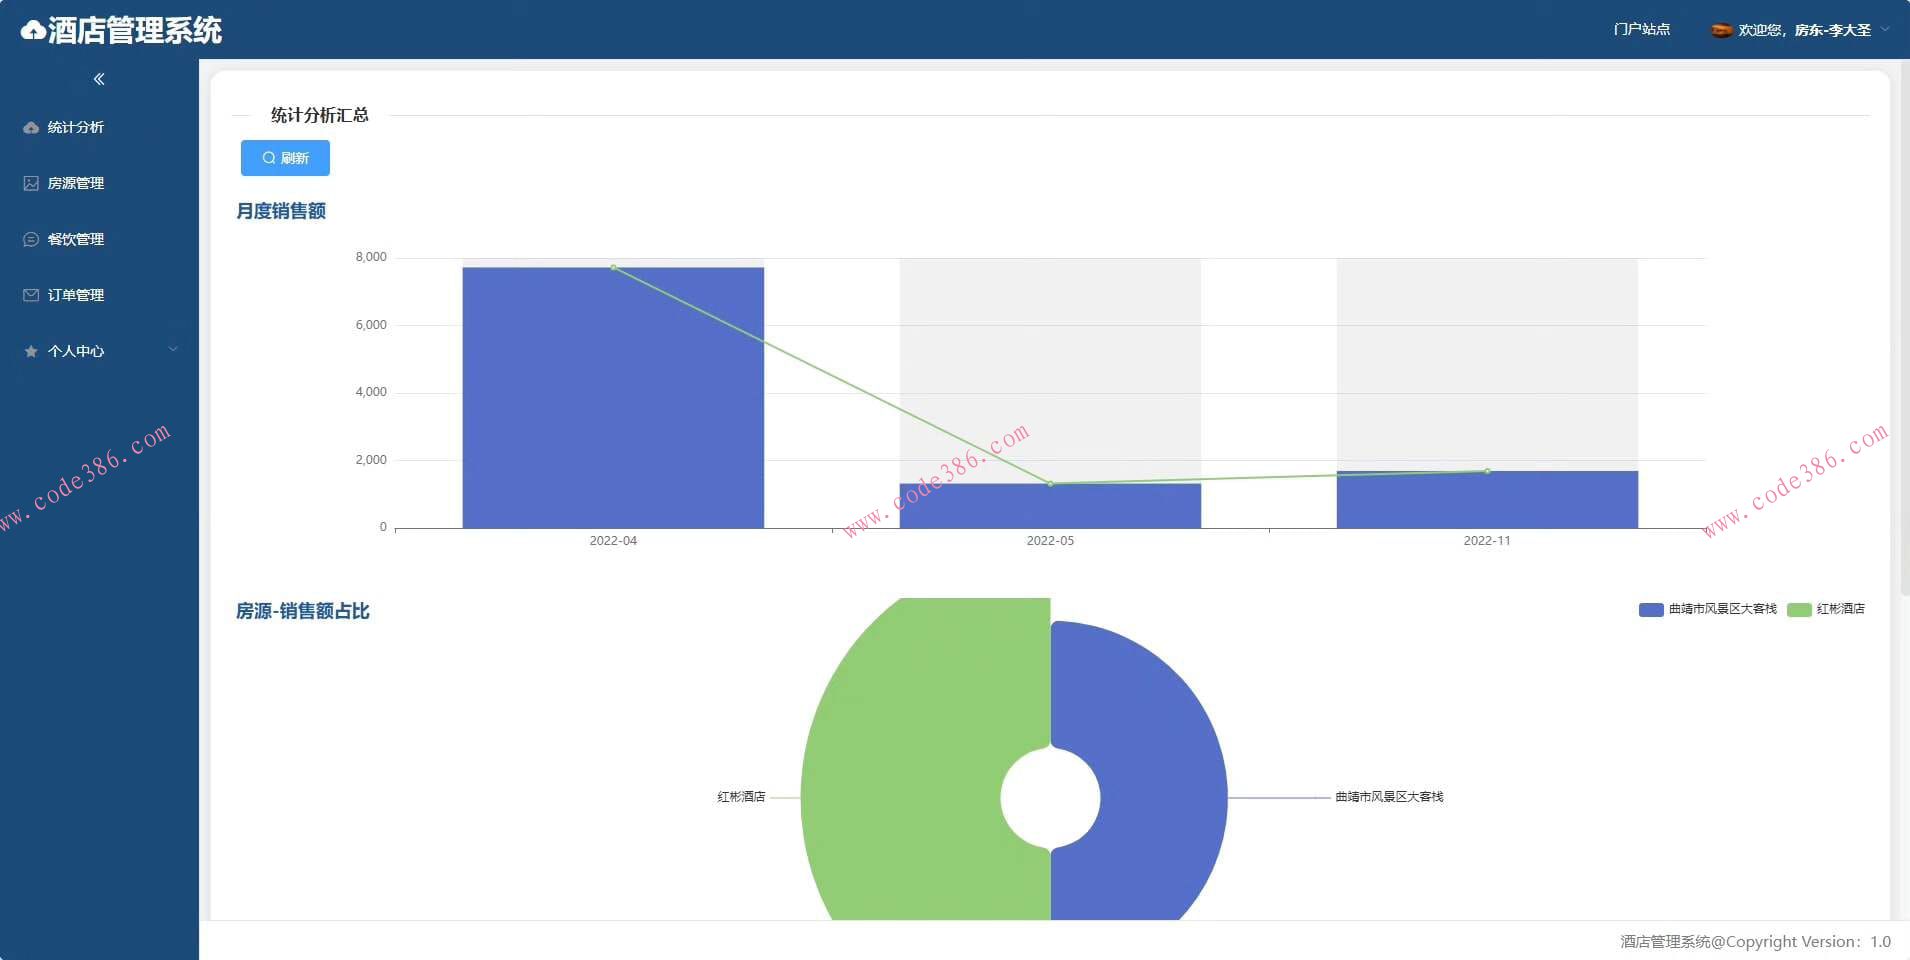1910x960 pixels.
Task: Click the 欢迎您,房东-李大圣 user name
Action: click(1804, 30)
